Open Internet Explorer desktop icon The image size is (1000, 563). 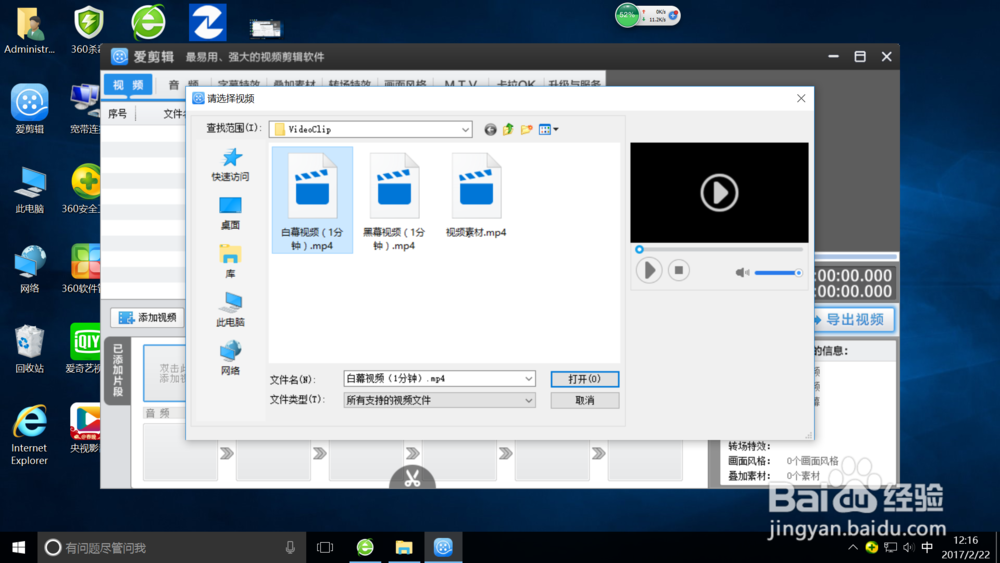point(29,435)
